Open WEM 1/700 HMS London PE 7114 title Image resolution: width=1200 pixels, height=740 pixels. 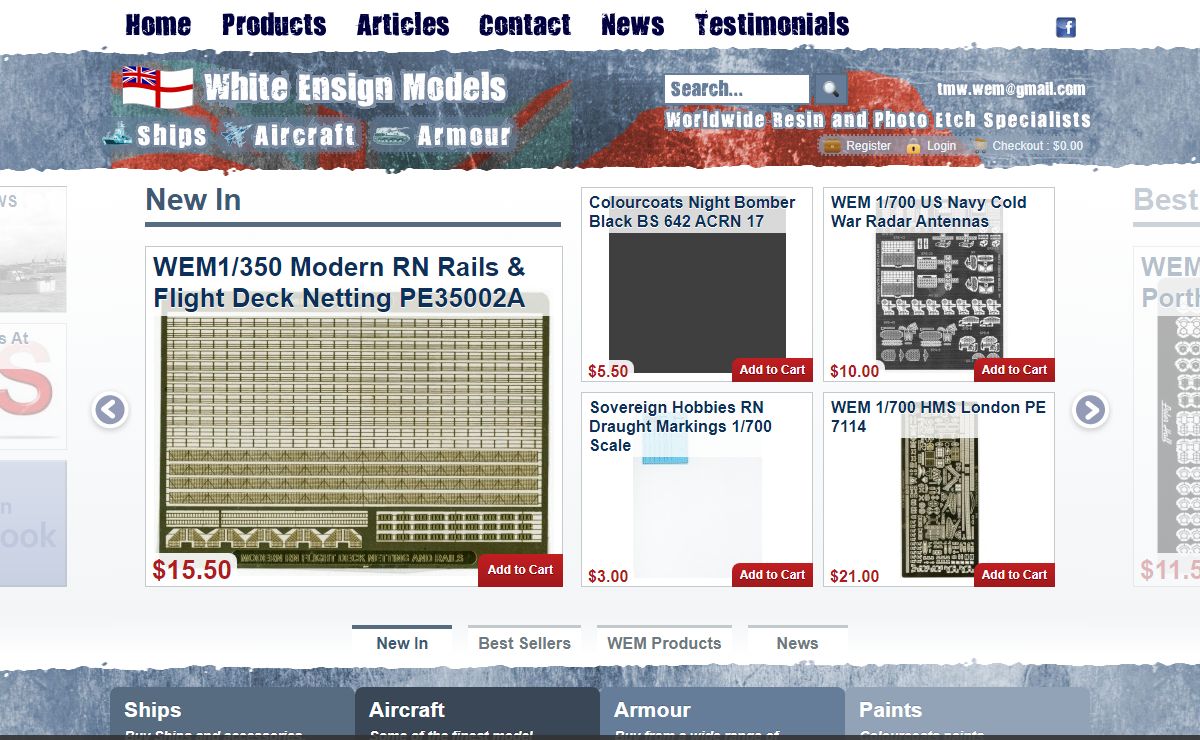click(938, 417)
